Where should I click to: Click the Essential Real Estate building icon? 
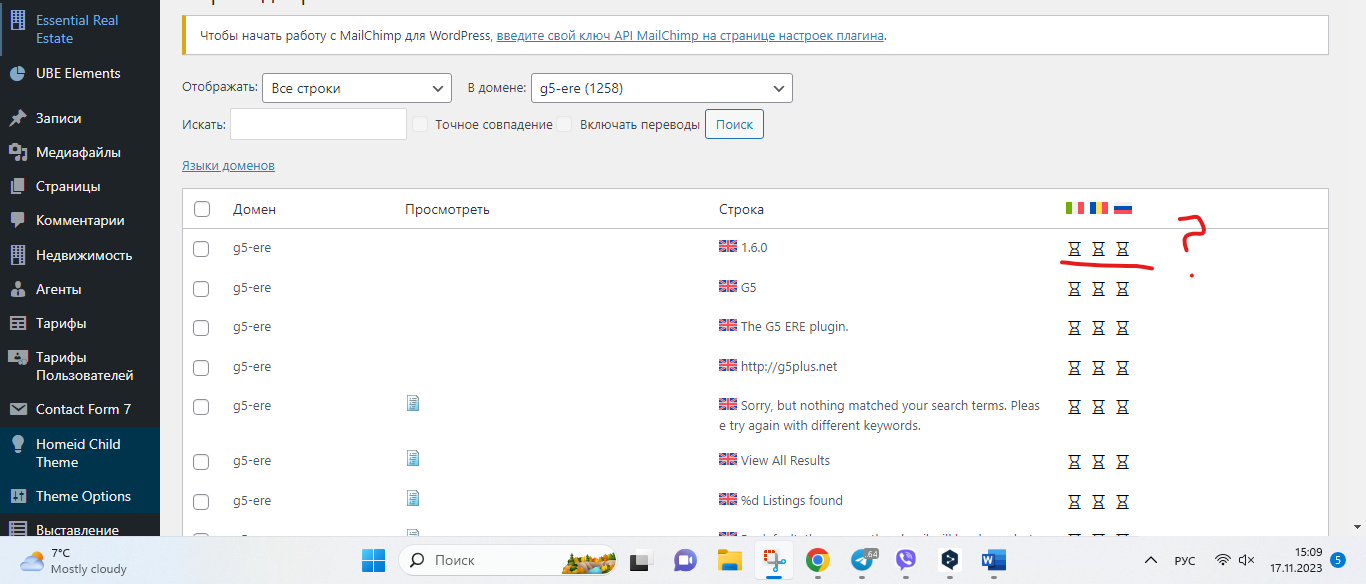click(x=17, y=20)
